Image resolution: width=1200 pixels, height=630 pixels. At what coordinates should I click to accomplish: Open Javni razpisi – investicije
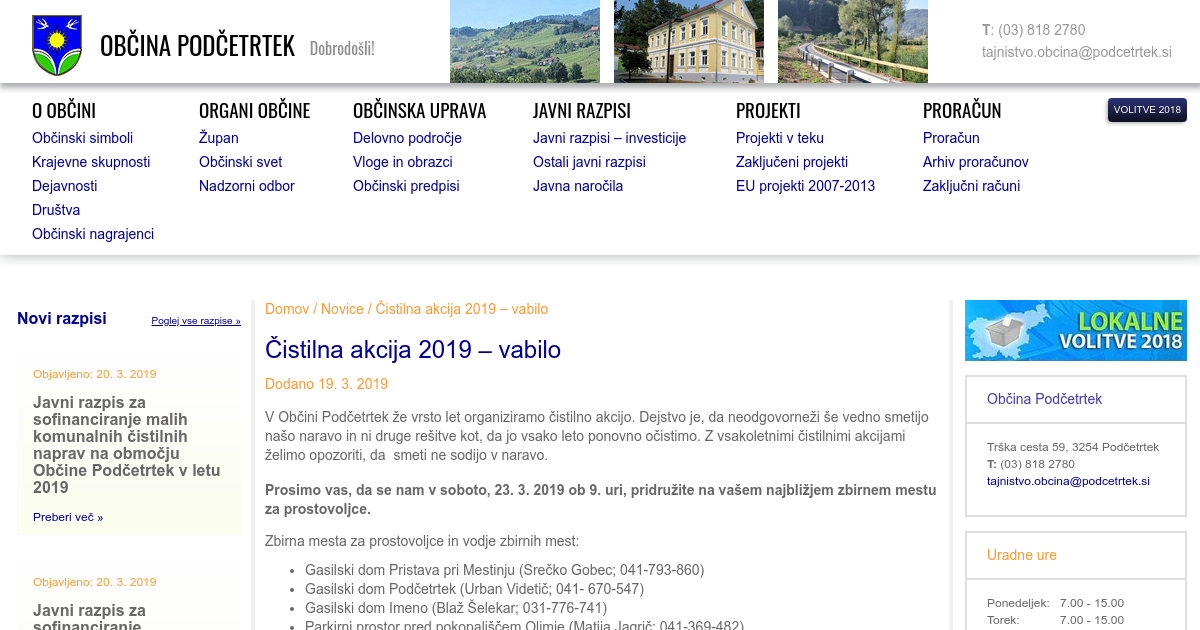tap(609, 138)
